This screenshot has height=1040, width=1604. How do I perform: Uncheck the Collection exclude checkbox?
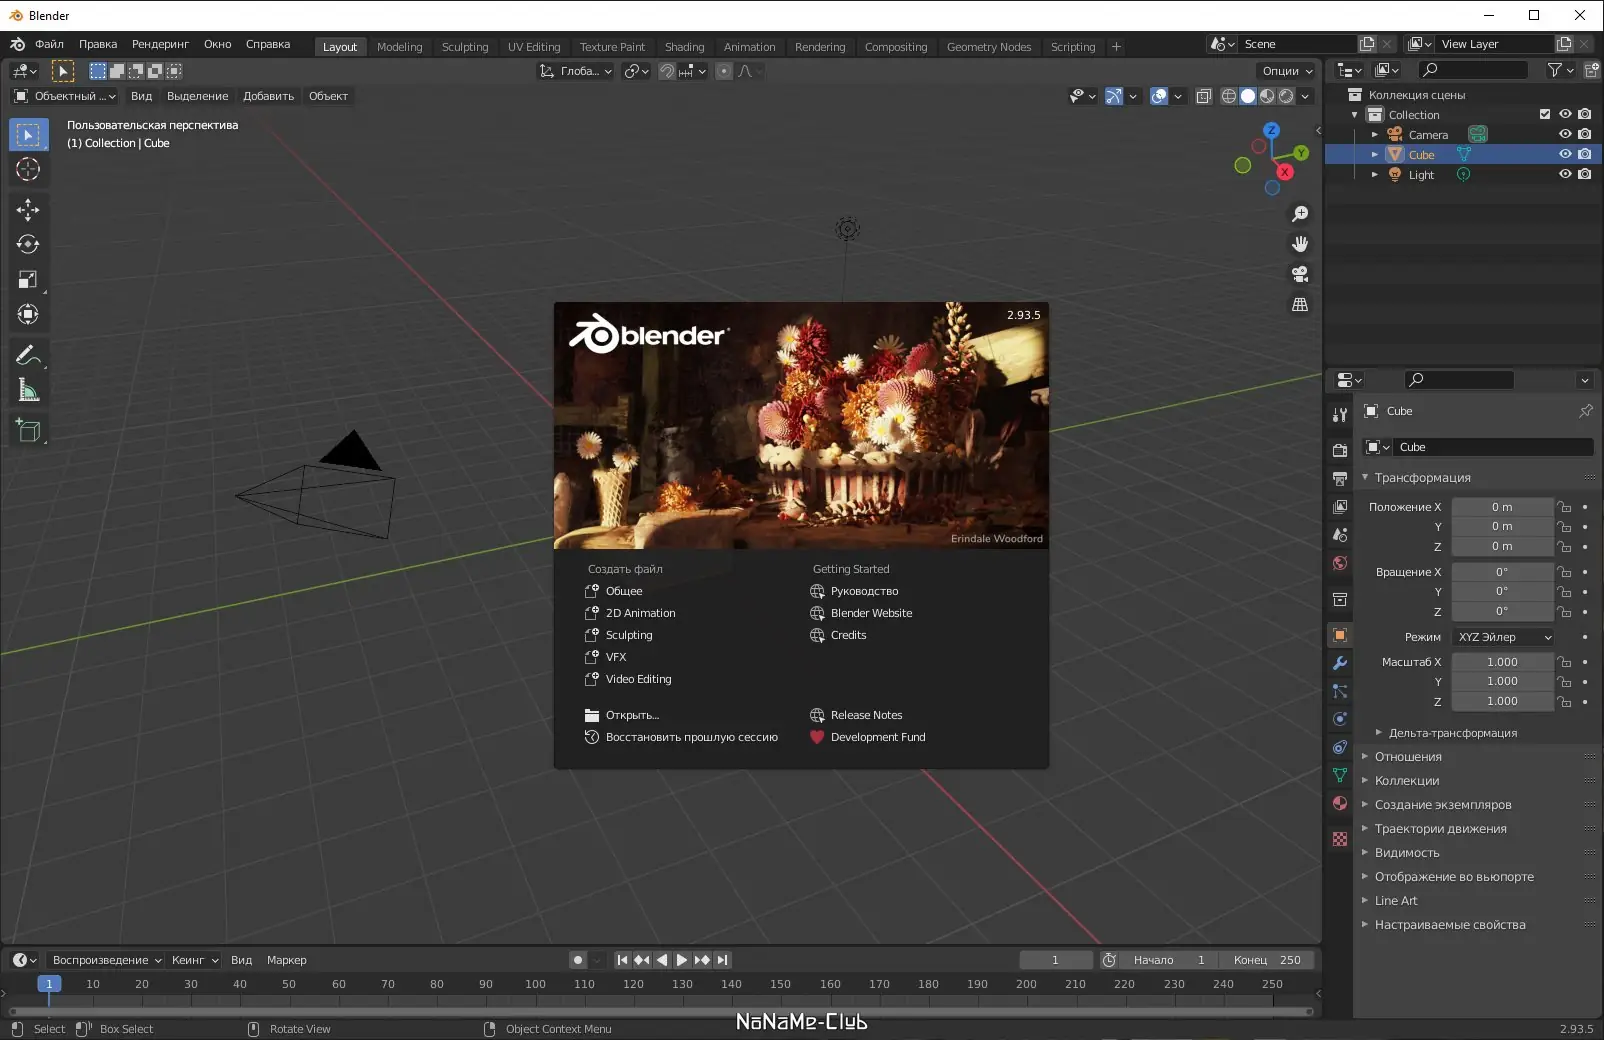tap(1545, 114)
